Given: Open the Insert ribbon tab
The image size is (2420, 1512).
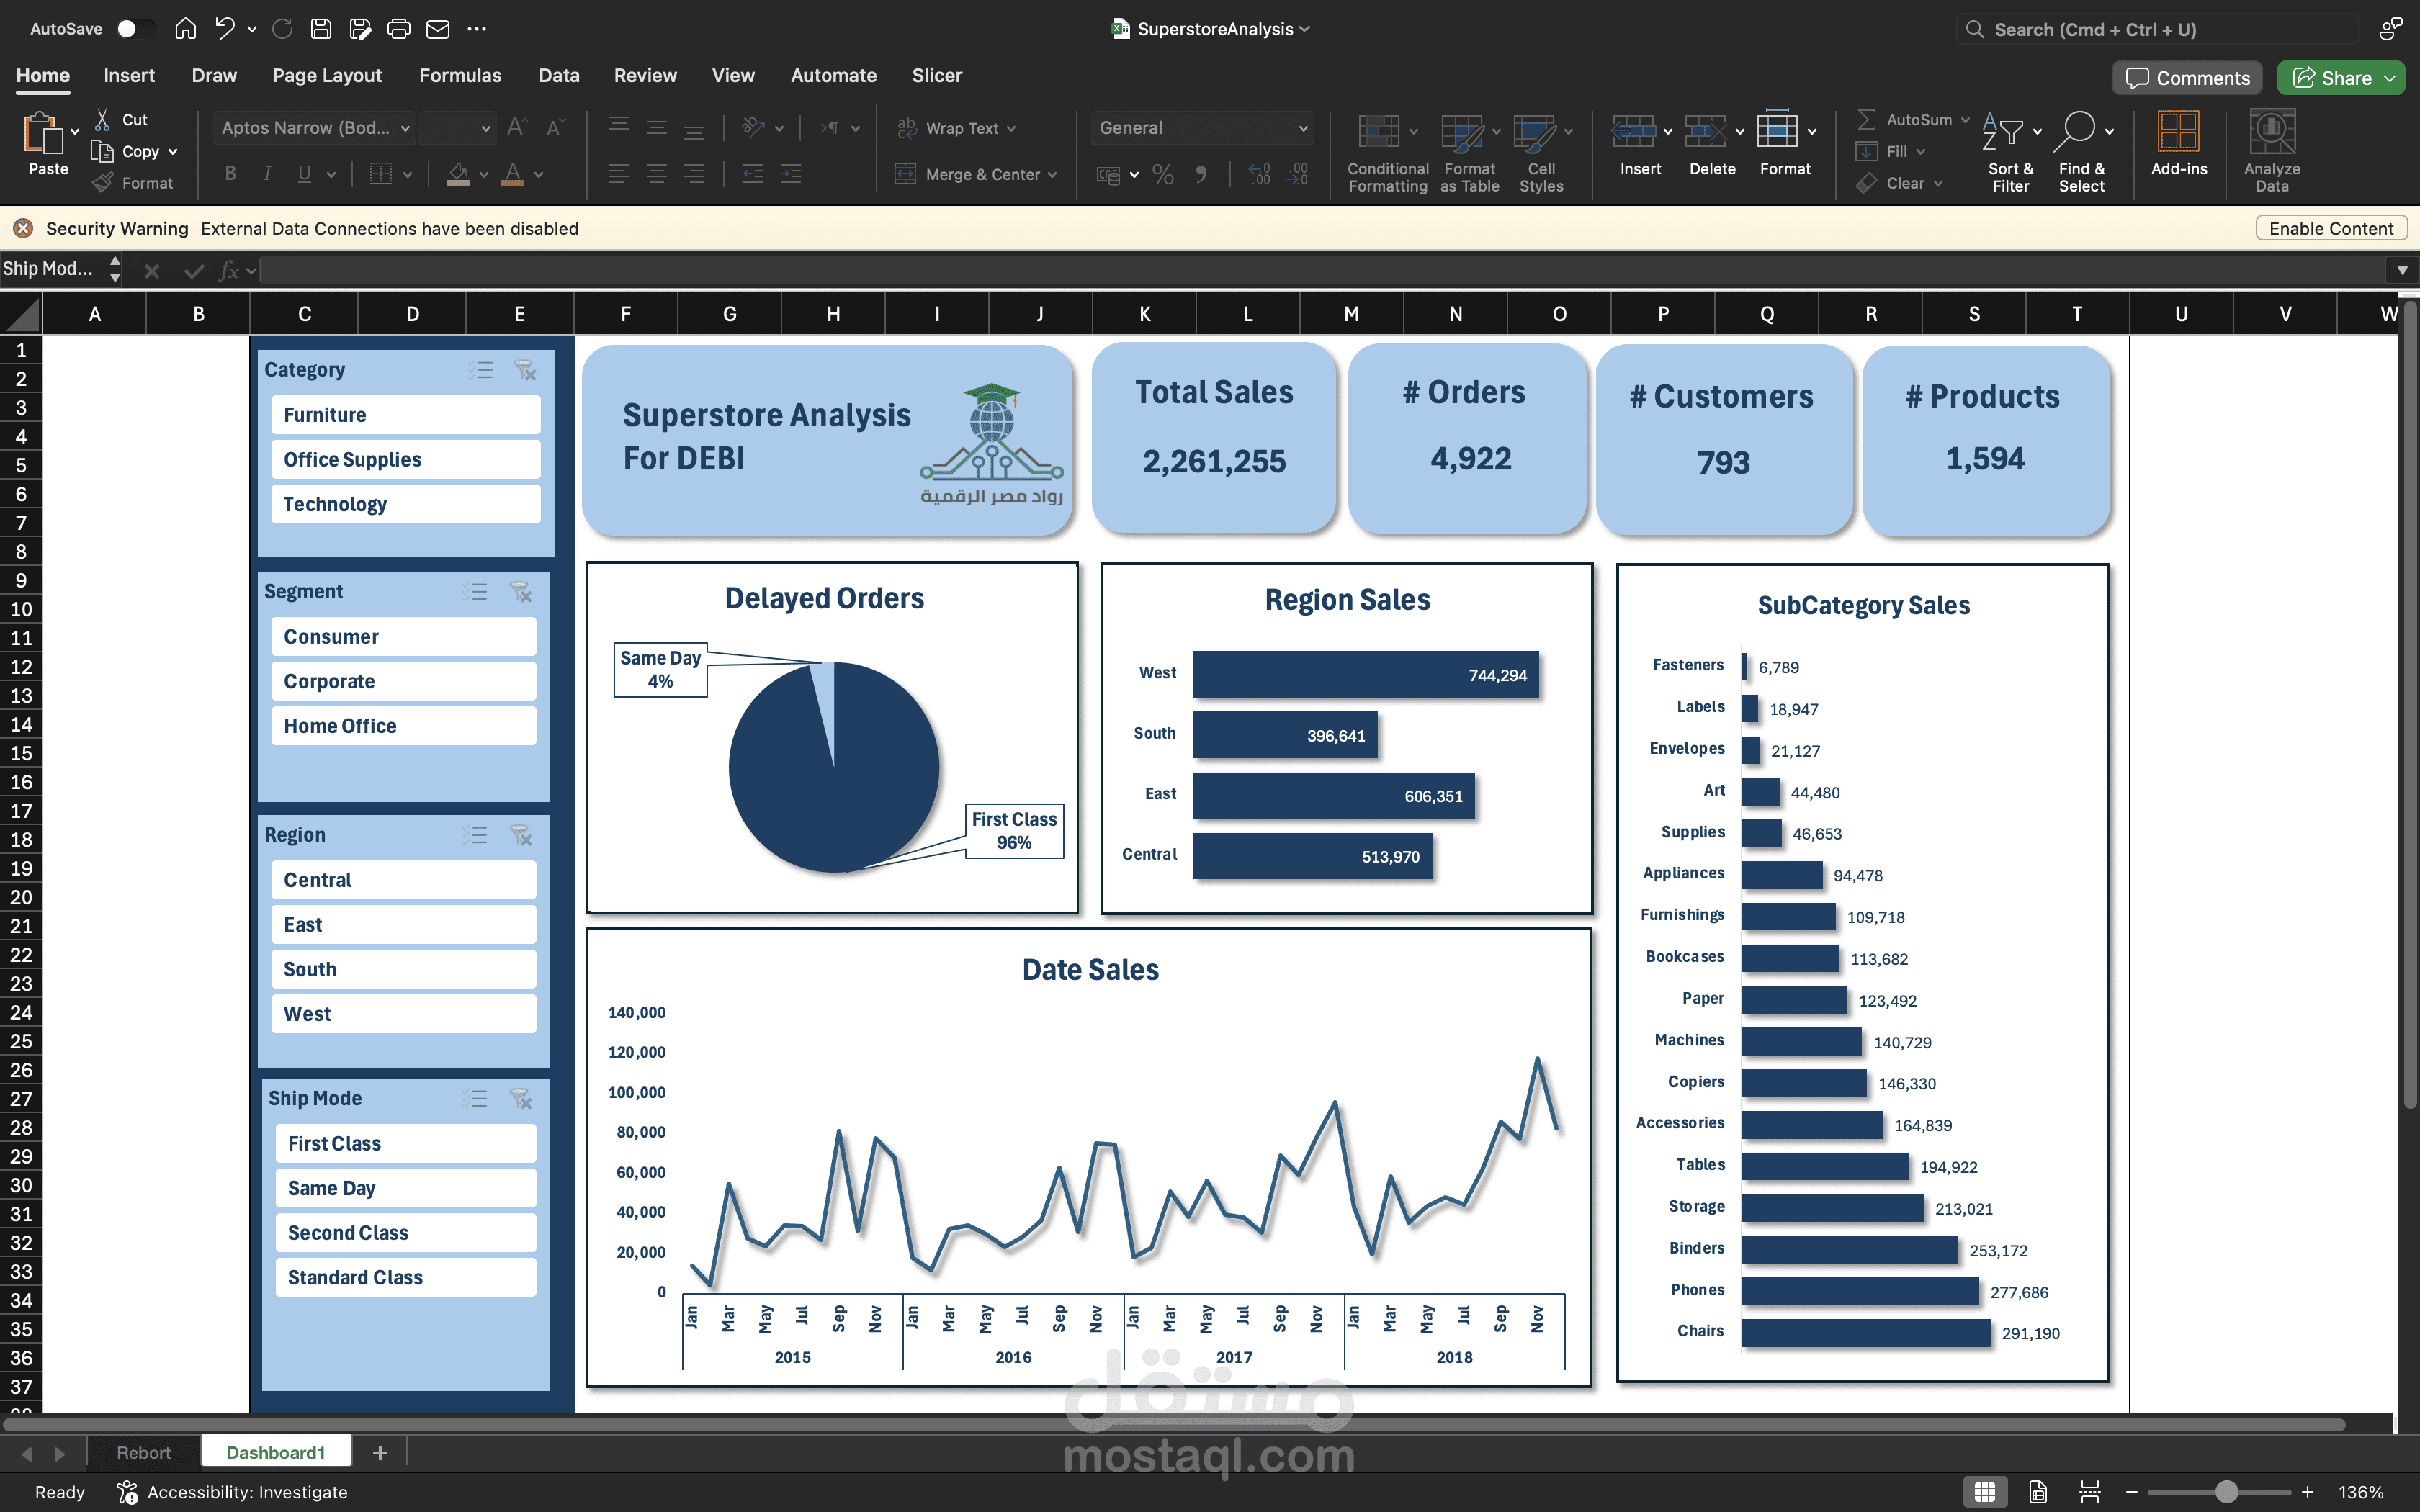Looking at the screenshot, I should (129, 75).
